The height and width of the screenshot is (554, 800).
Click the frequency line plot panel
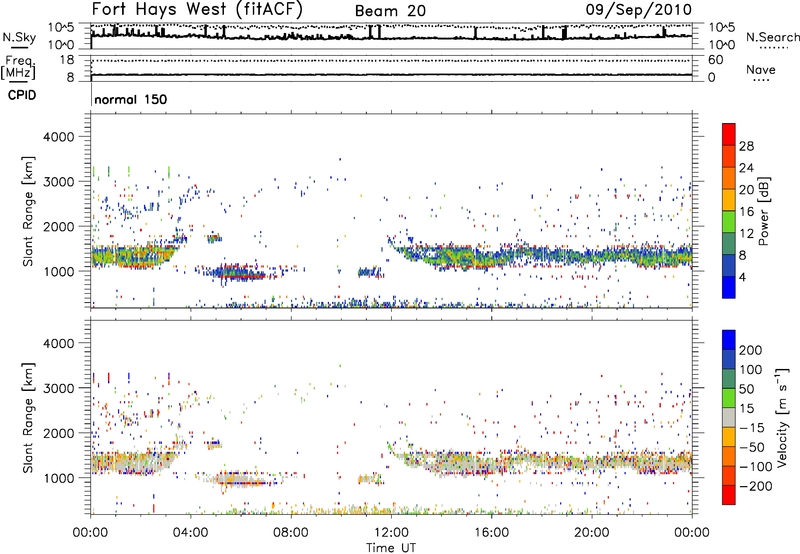[391, 68]
